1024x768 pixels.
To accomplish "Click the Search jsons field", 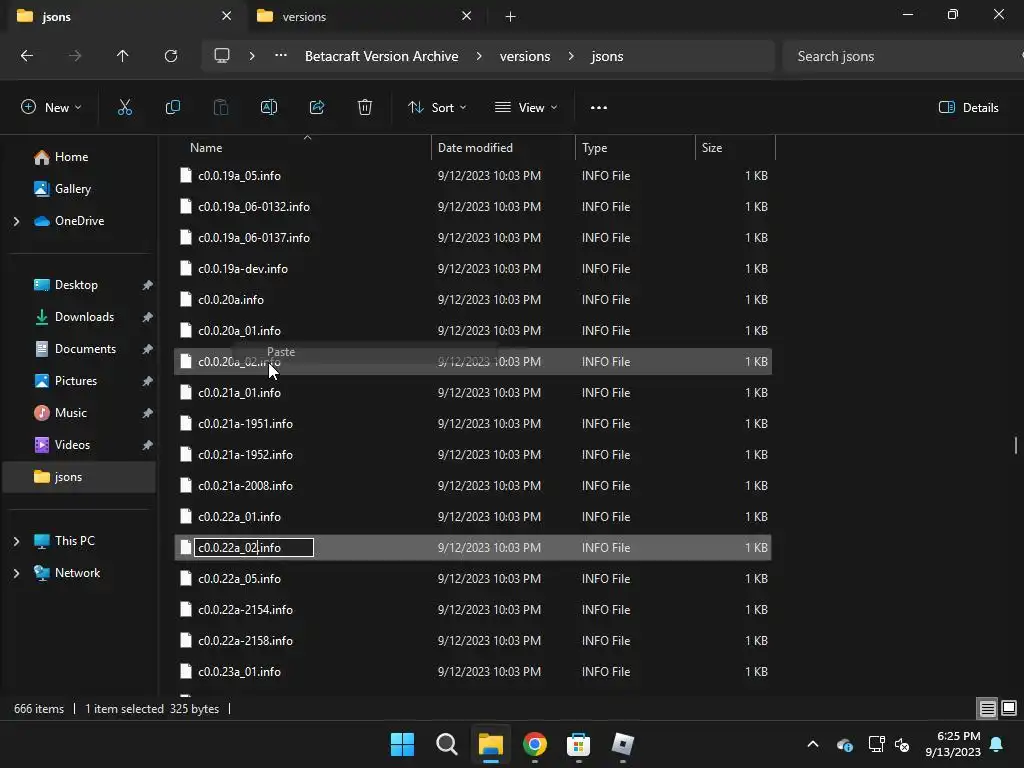I will pos(901,56).
